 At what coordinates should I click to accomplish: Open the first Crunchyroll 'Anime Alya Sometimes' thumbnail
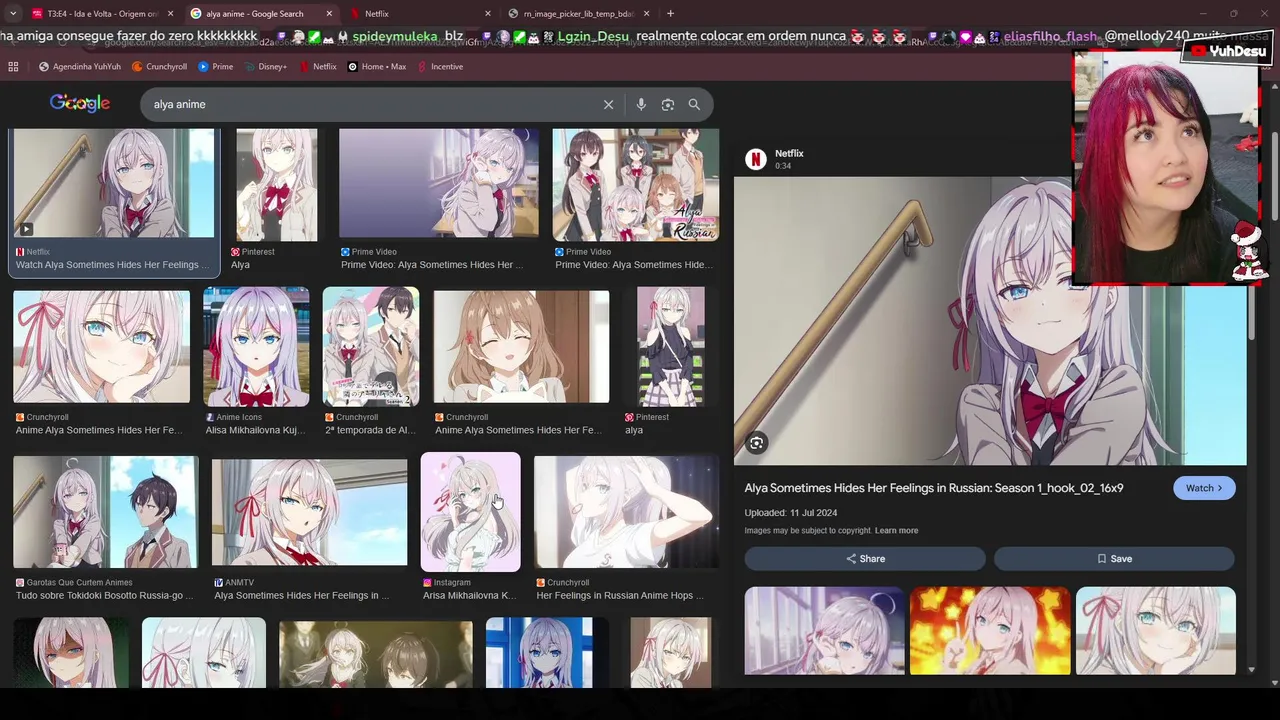click(x=101, y=347)
